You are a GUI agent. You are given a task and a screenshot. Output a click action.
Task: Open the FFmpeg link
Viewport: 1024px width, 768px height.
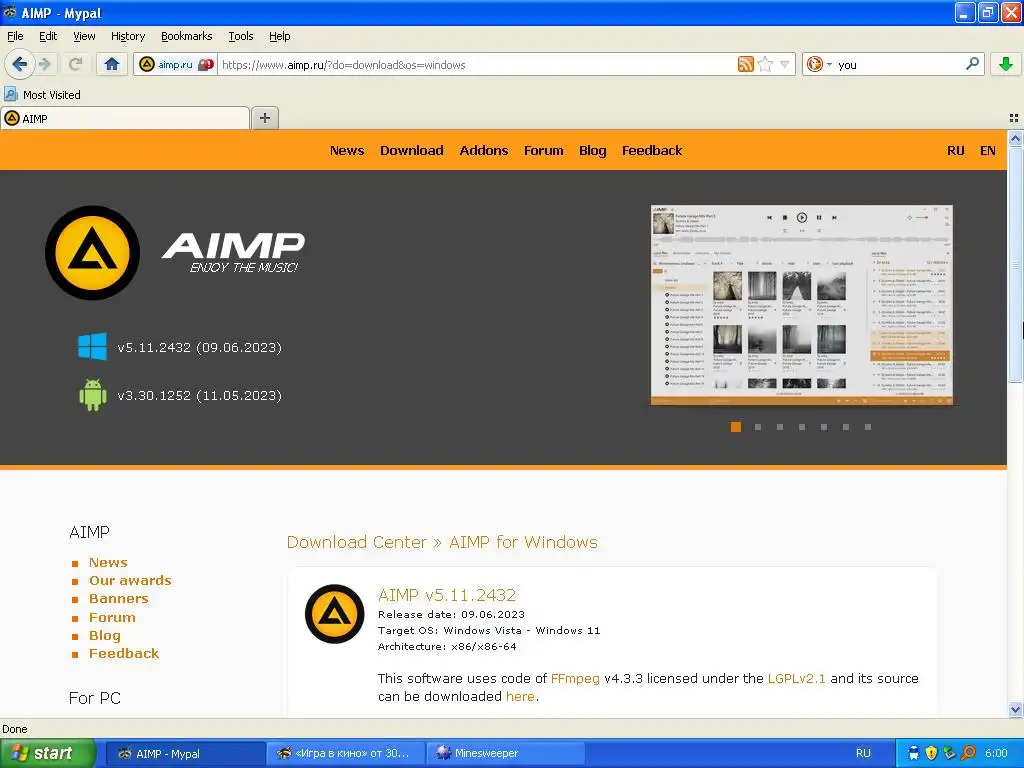[x=575, y=679]
